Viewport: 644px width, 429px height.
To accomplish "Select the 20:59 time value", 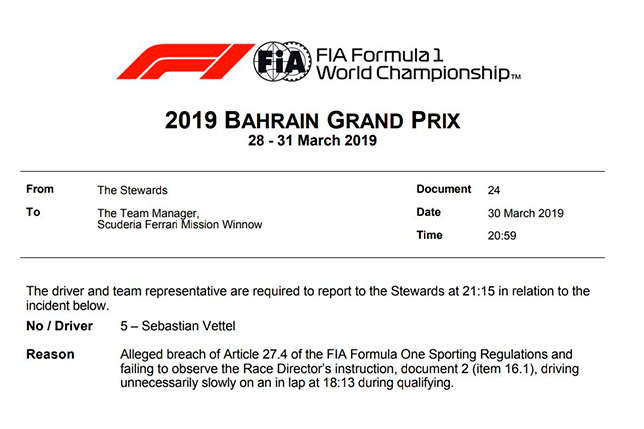I will click(x=502, y=235).
